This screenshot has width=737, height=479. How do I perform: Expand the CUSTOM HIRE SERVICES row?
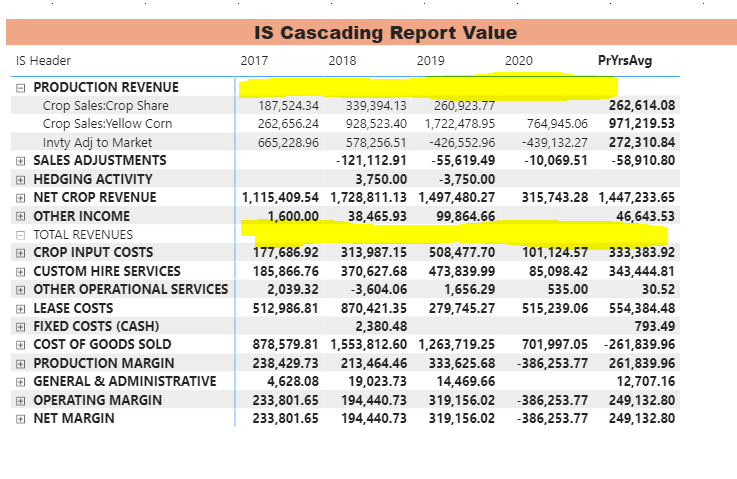(x=20, y=272)
